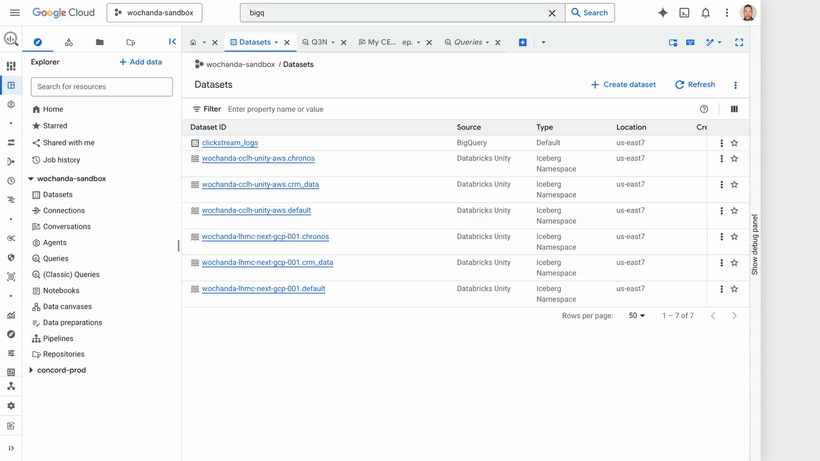Open the header more-options kebab menu

click(x=726, y=13)
